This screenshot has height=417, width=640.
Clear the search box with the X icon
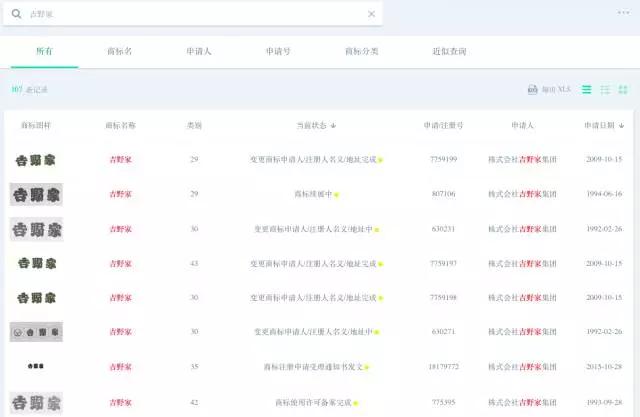[371, 14]
